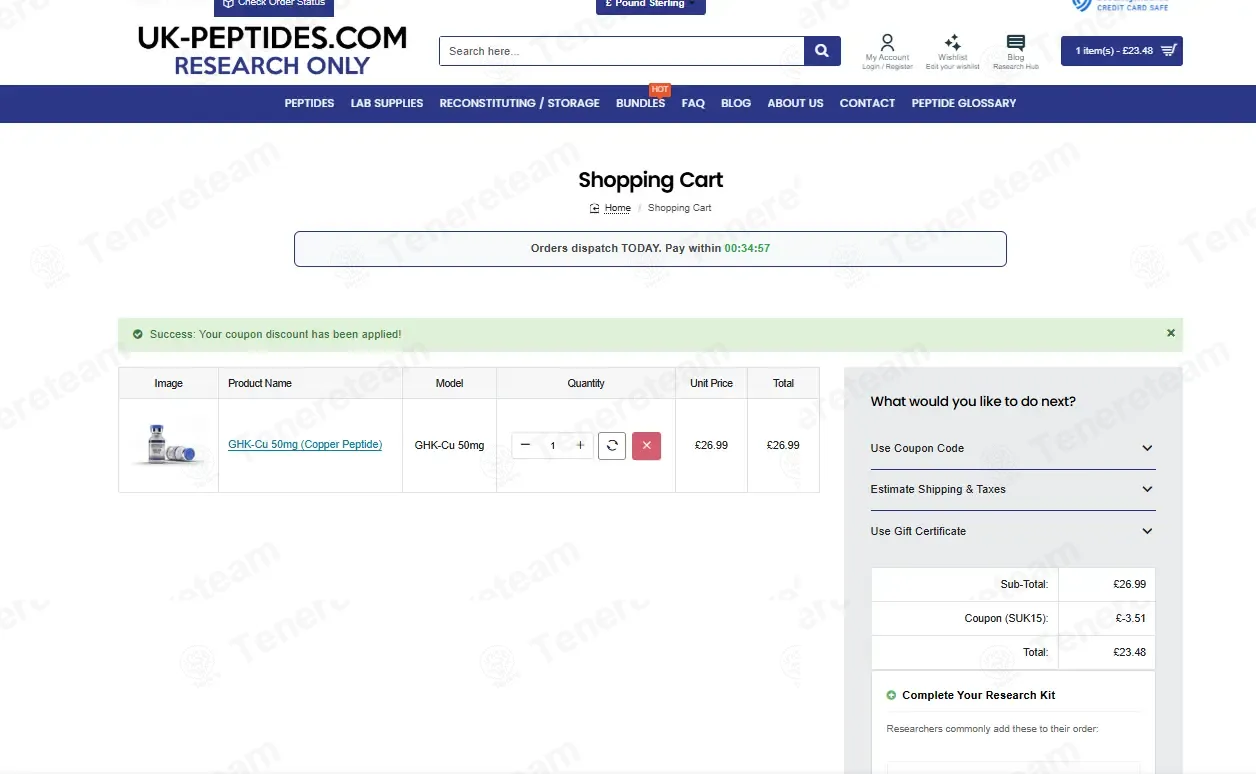The width and height of the screenshot is (1256, 774).
Task: Open the Pound Sterling currency dropdown
Action: click(x=651, y=5)
